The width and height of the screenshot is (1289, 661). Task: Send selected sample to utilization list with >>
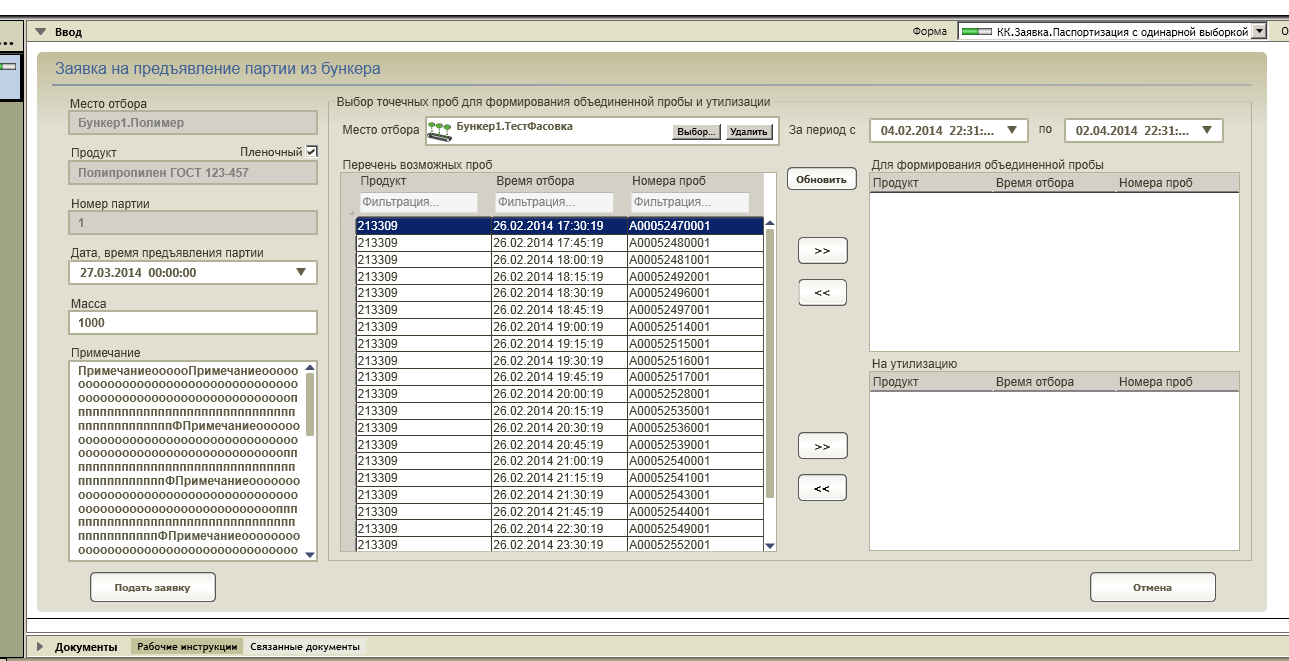pos(822,446)
